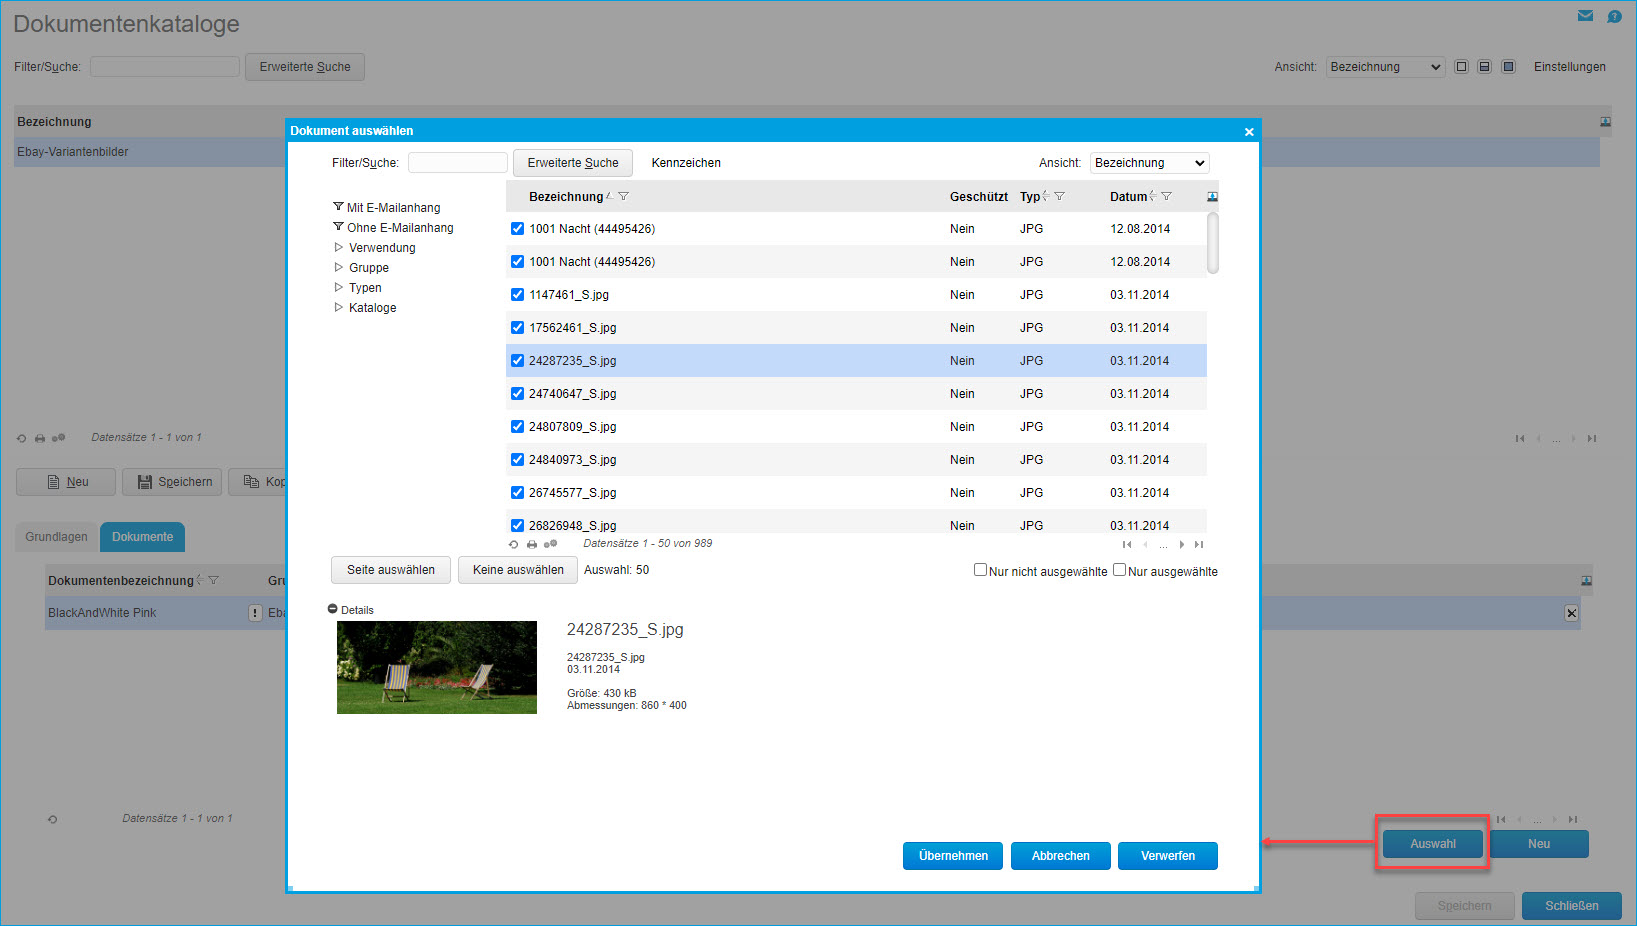The image size is (1637, 926).
Task: Tick the 'Nur nicht ausgewählte' checkbox
Action: [980, 570]
